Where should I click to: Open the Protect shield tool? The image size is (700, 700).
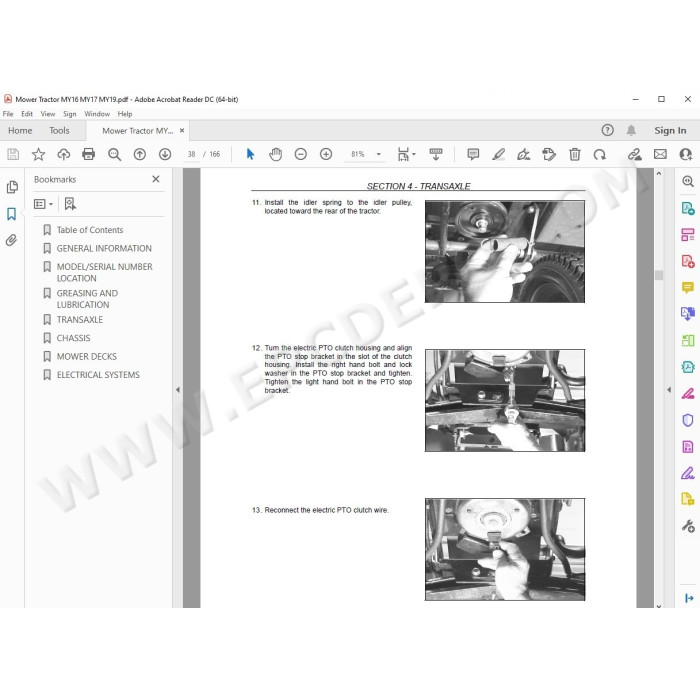pyautogui.click(x=688, y=420)
